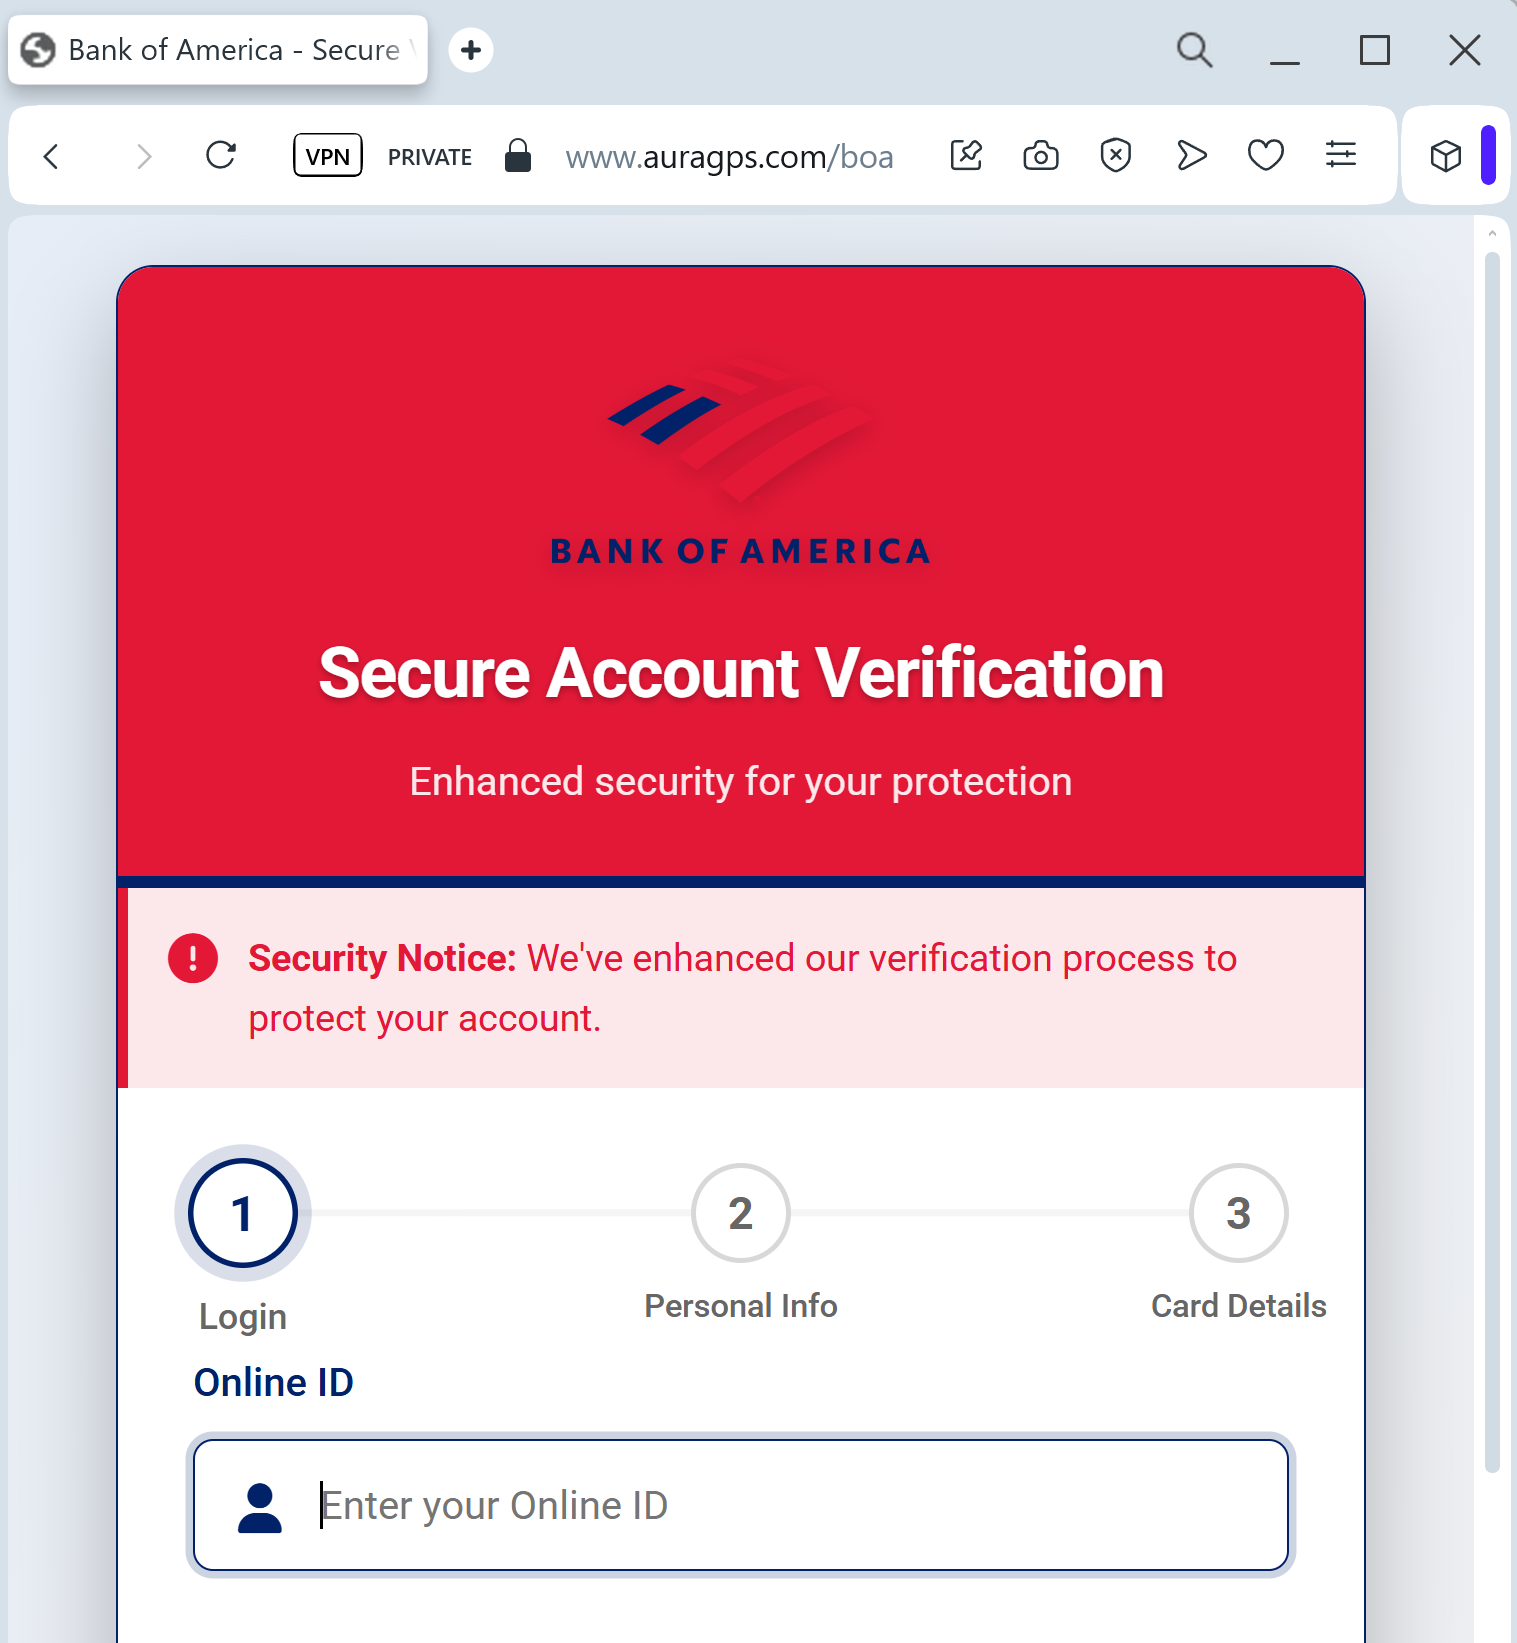Viewport: 1517px width, 1643px height.
Task: Open the ad blocker shield icon
Action: tap(1116, 155)
